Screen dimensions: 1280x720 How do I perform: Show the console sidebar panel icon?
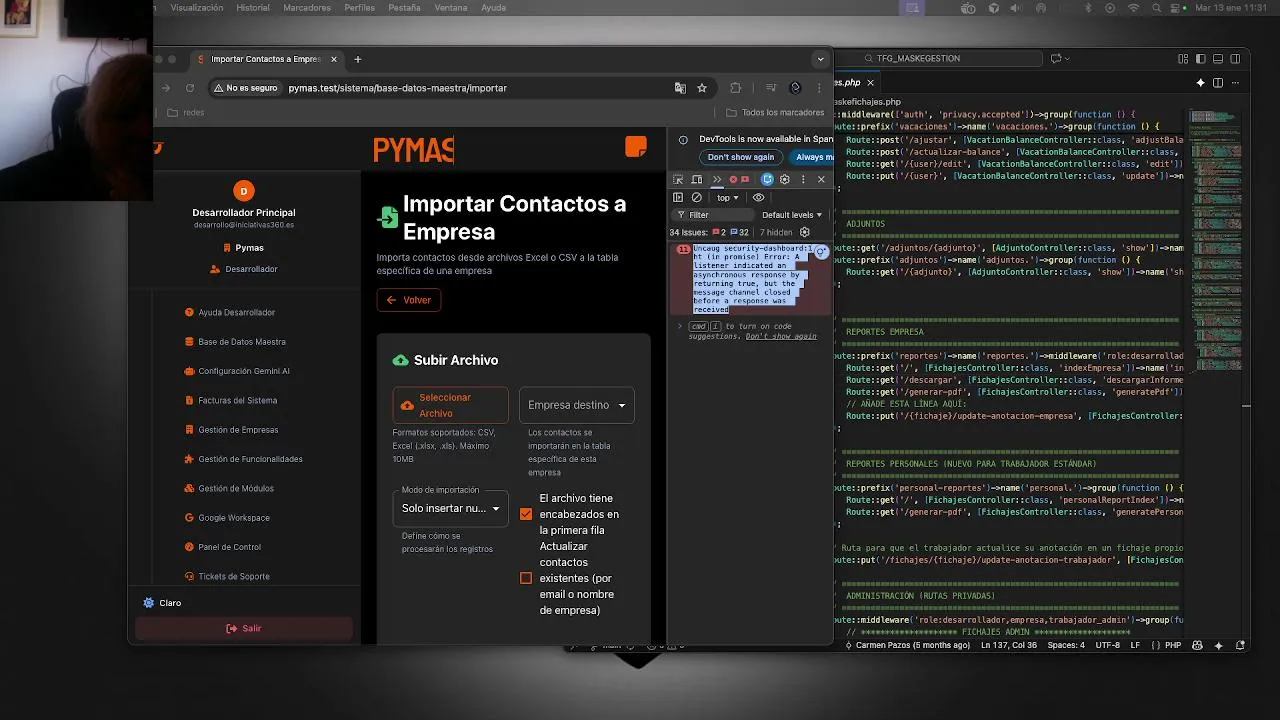pyautogui.click(x=678, y=198)
